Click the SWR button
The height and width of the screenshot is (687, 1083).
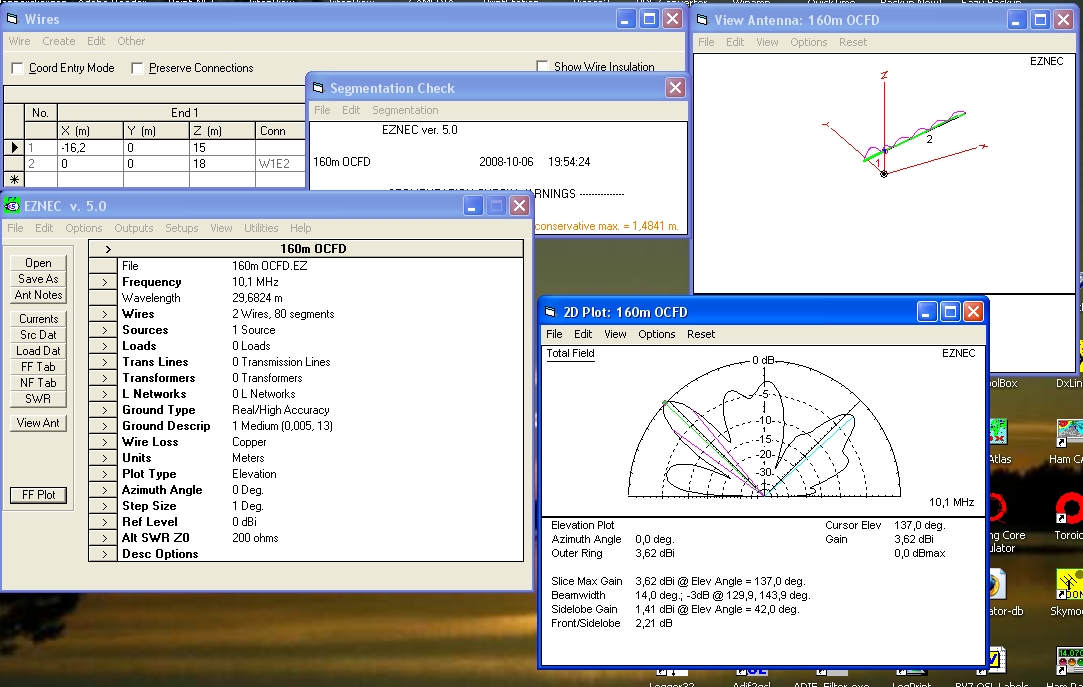pos(38,399)
